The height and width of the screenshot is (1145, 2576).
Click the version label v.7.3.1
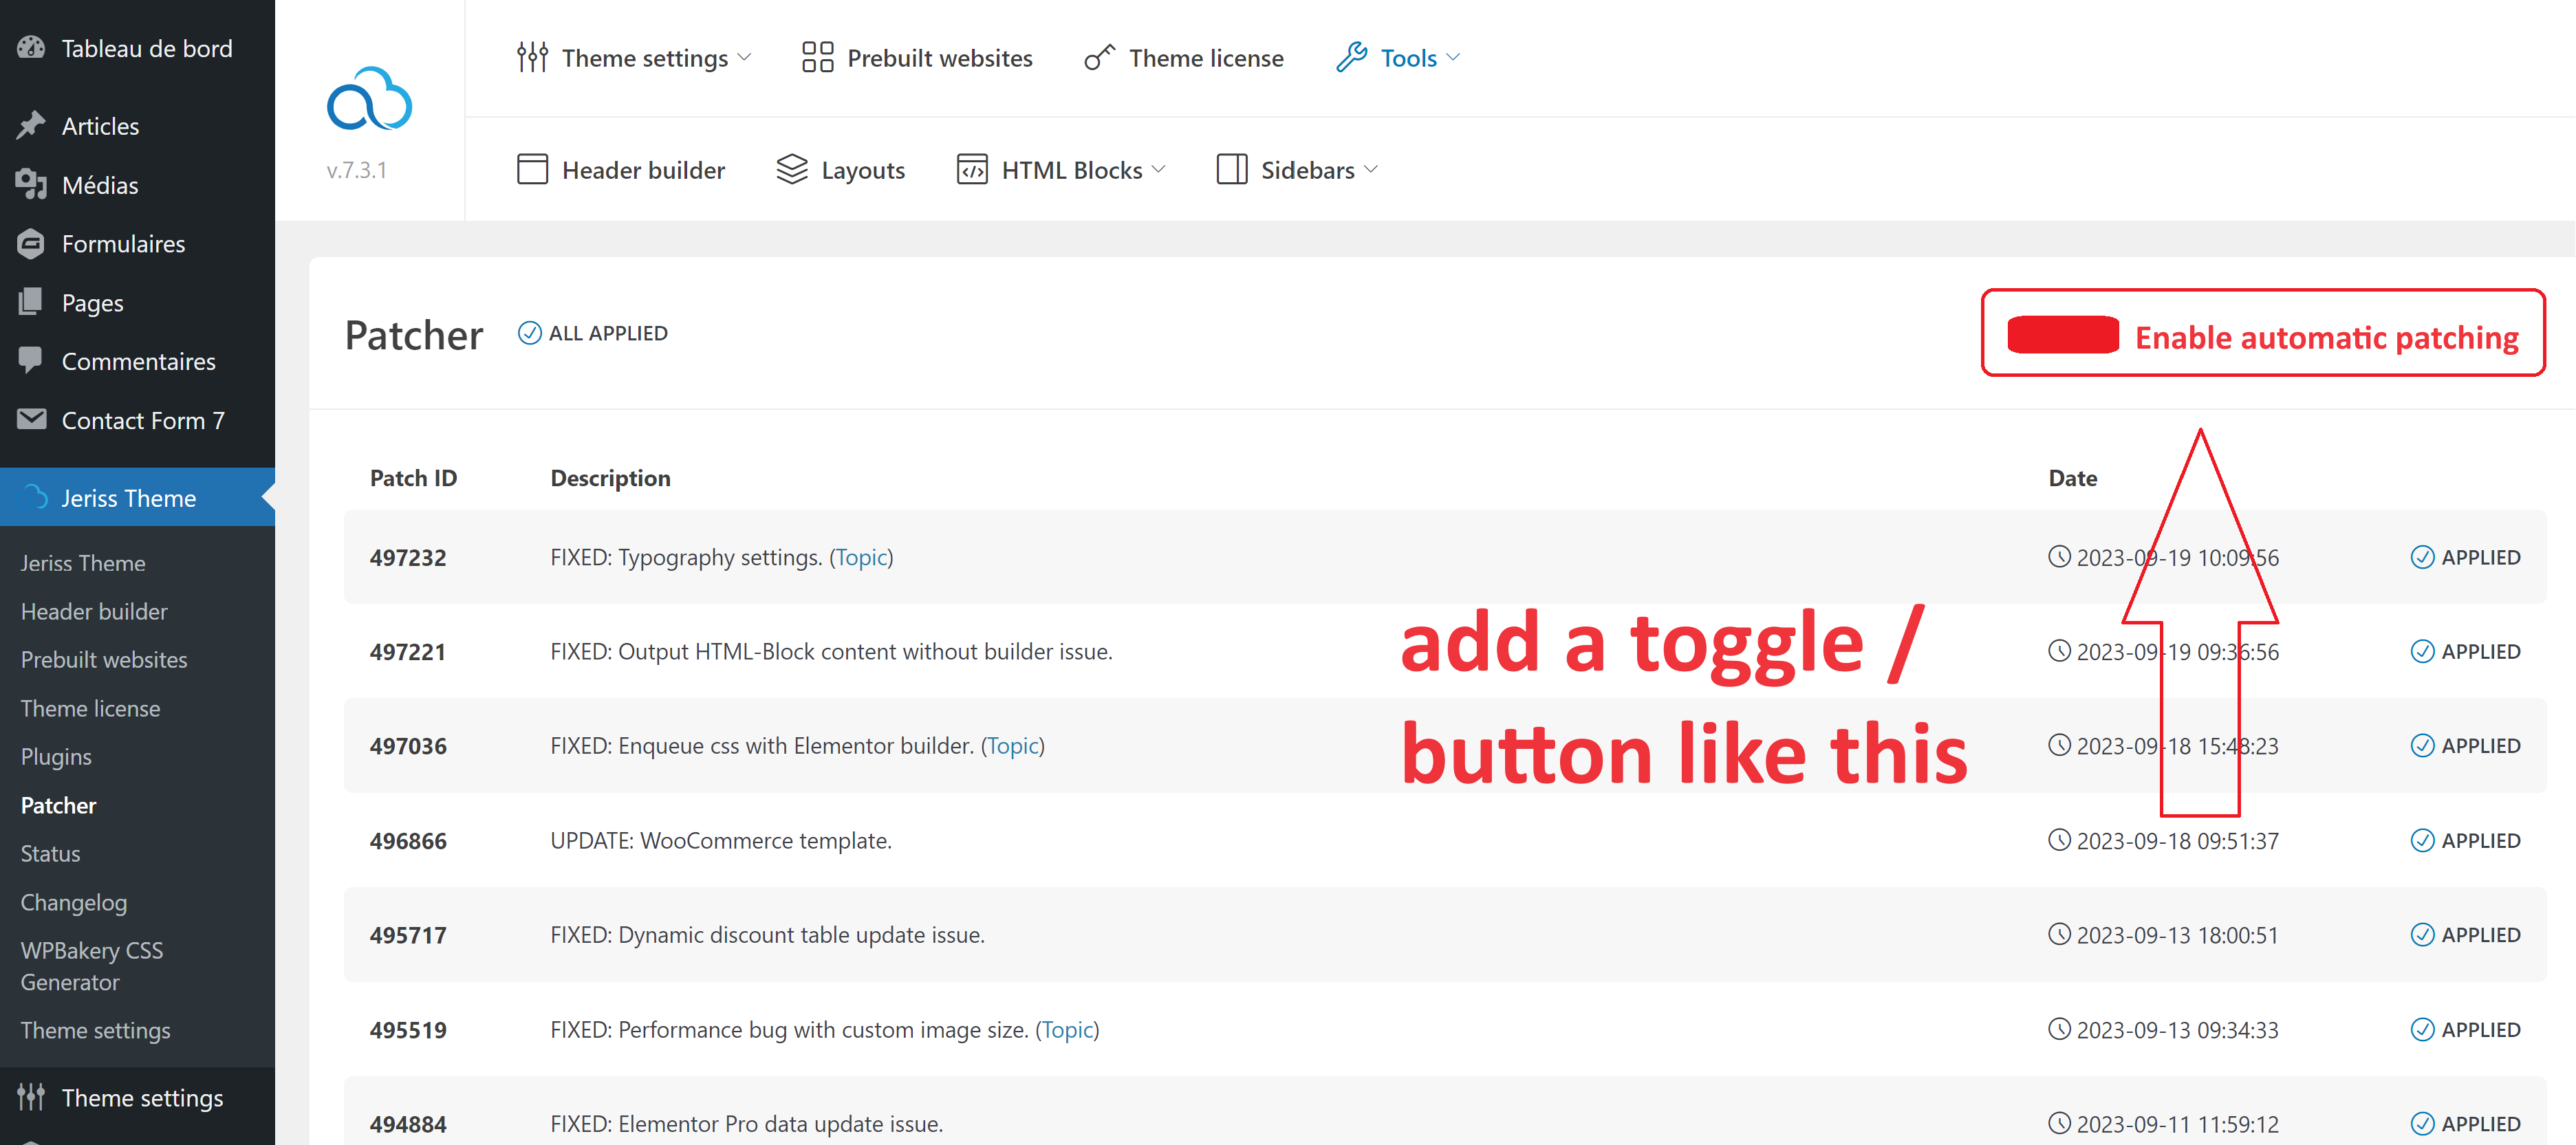(x=356, y=170)
